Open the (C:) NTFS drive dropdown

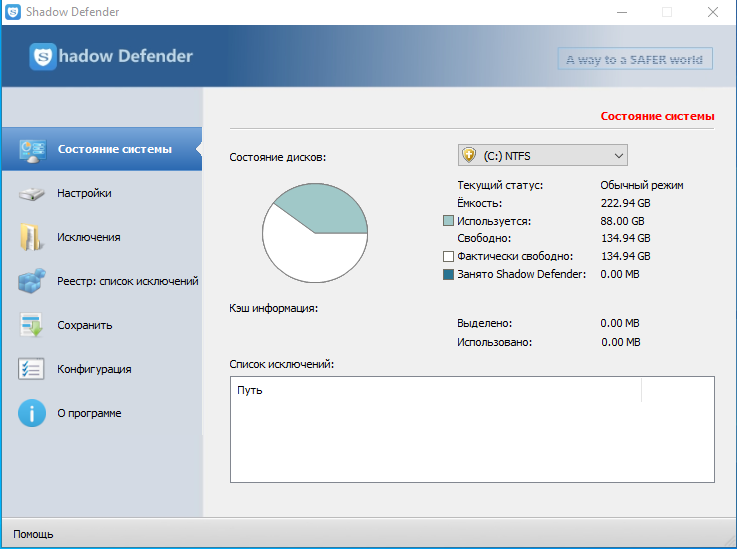pyautogui.click(x=542, y=156)
